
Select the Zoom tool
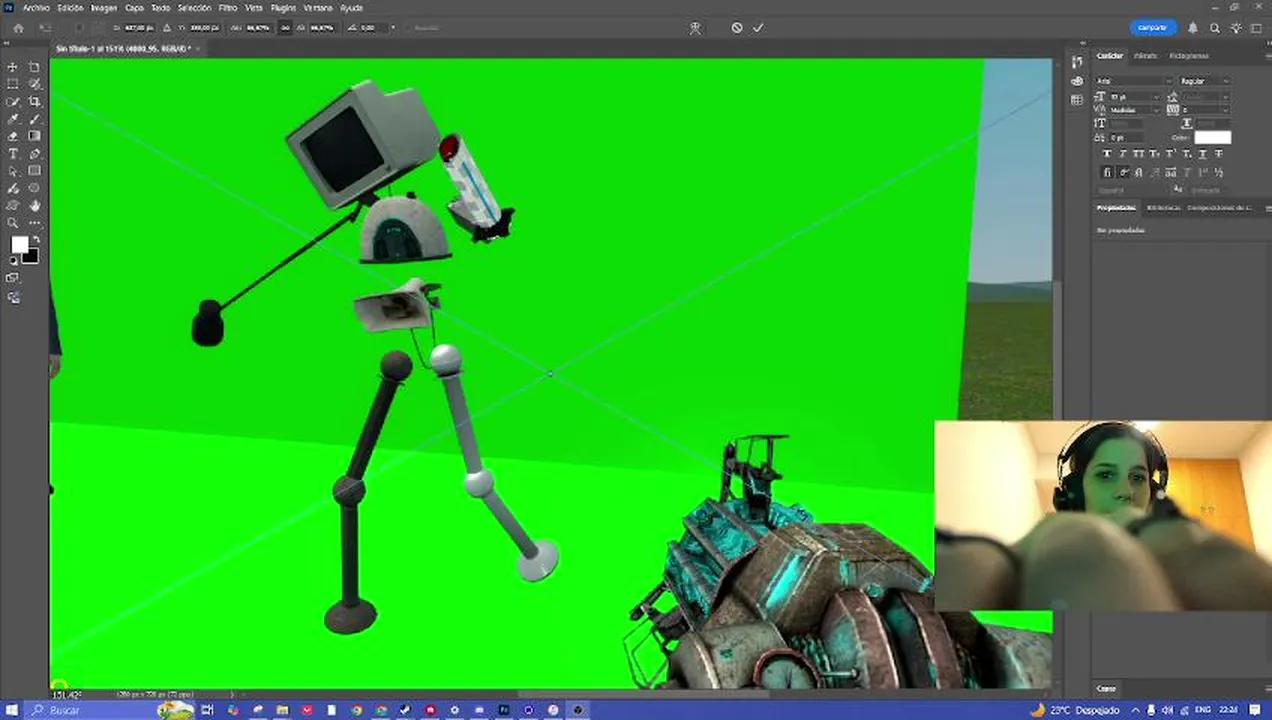click(13, 223)
